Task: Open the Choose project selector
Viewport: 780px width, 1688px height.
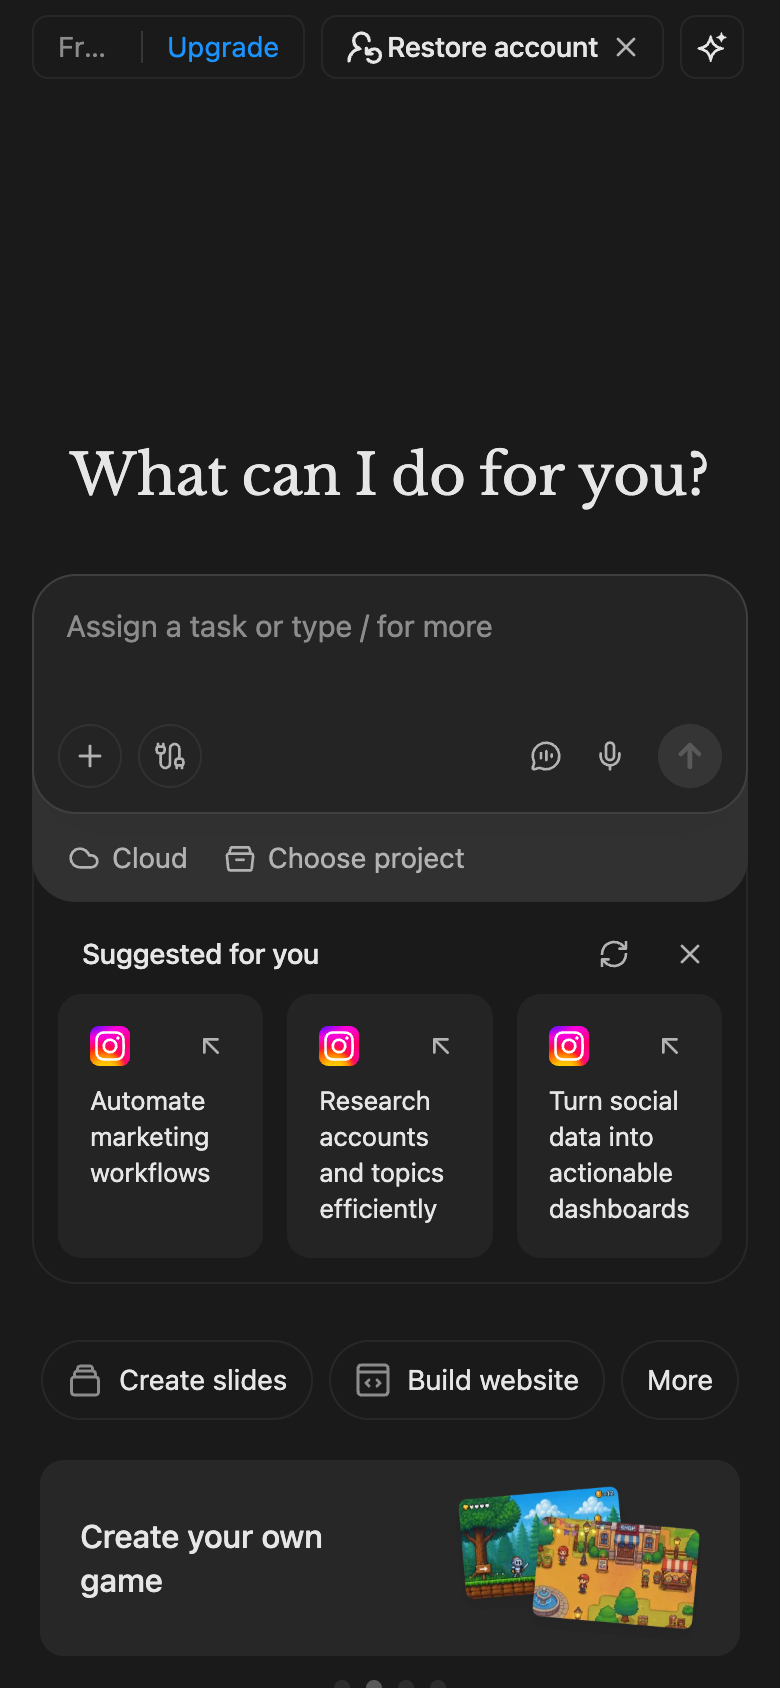Action: point(345,858)
